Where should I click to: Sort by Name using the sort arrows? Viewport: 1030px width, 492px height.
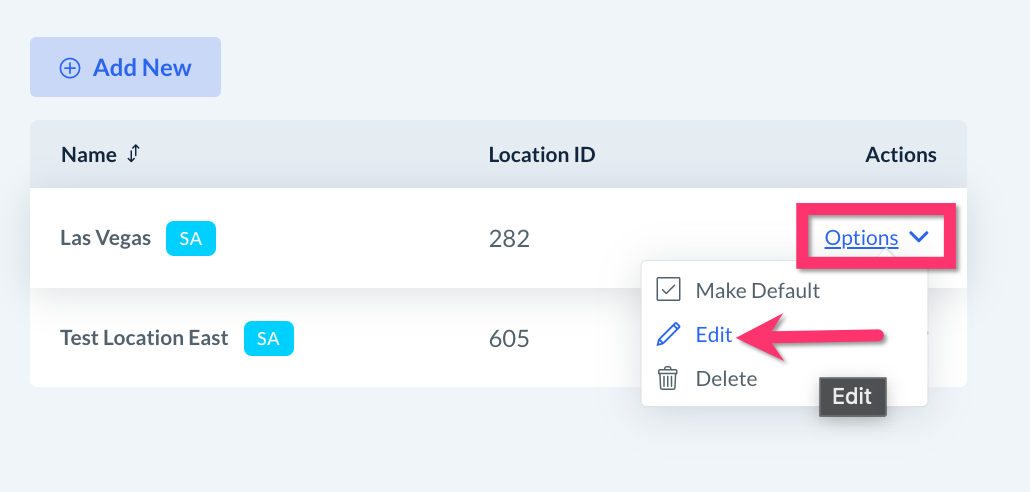tap(134, 155)
